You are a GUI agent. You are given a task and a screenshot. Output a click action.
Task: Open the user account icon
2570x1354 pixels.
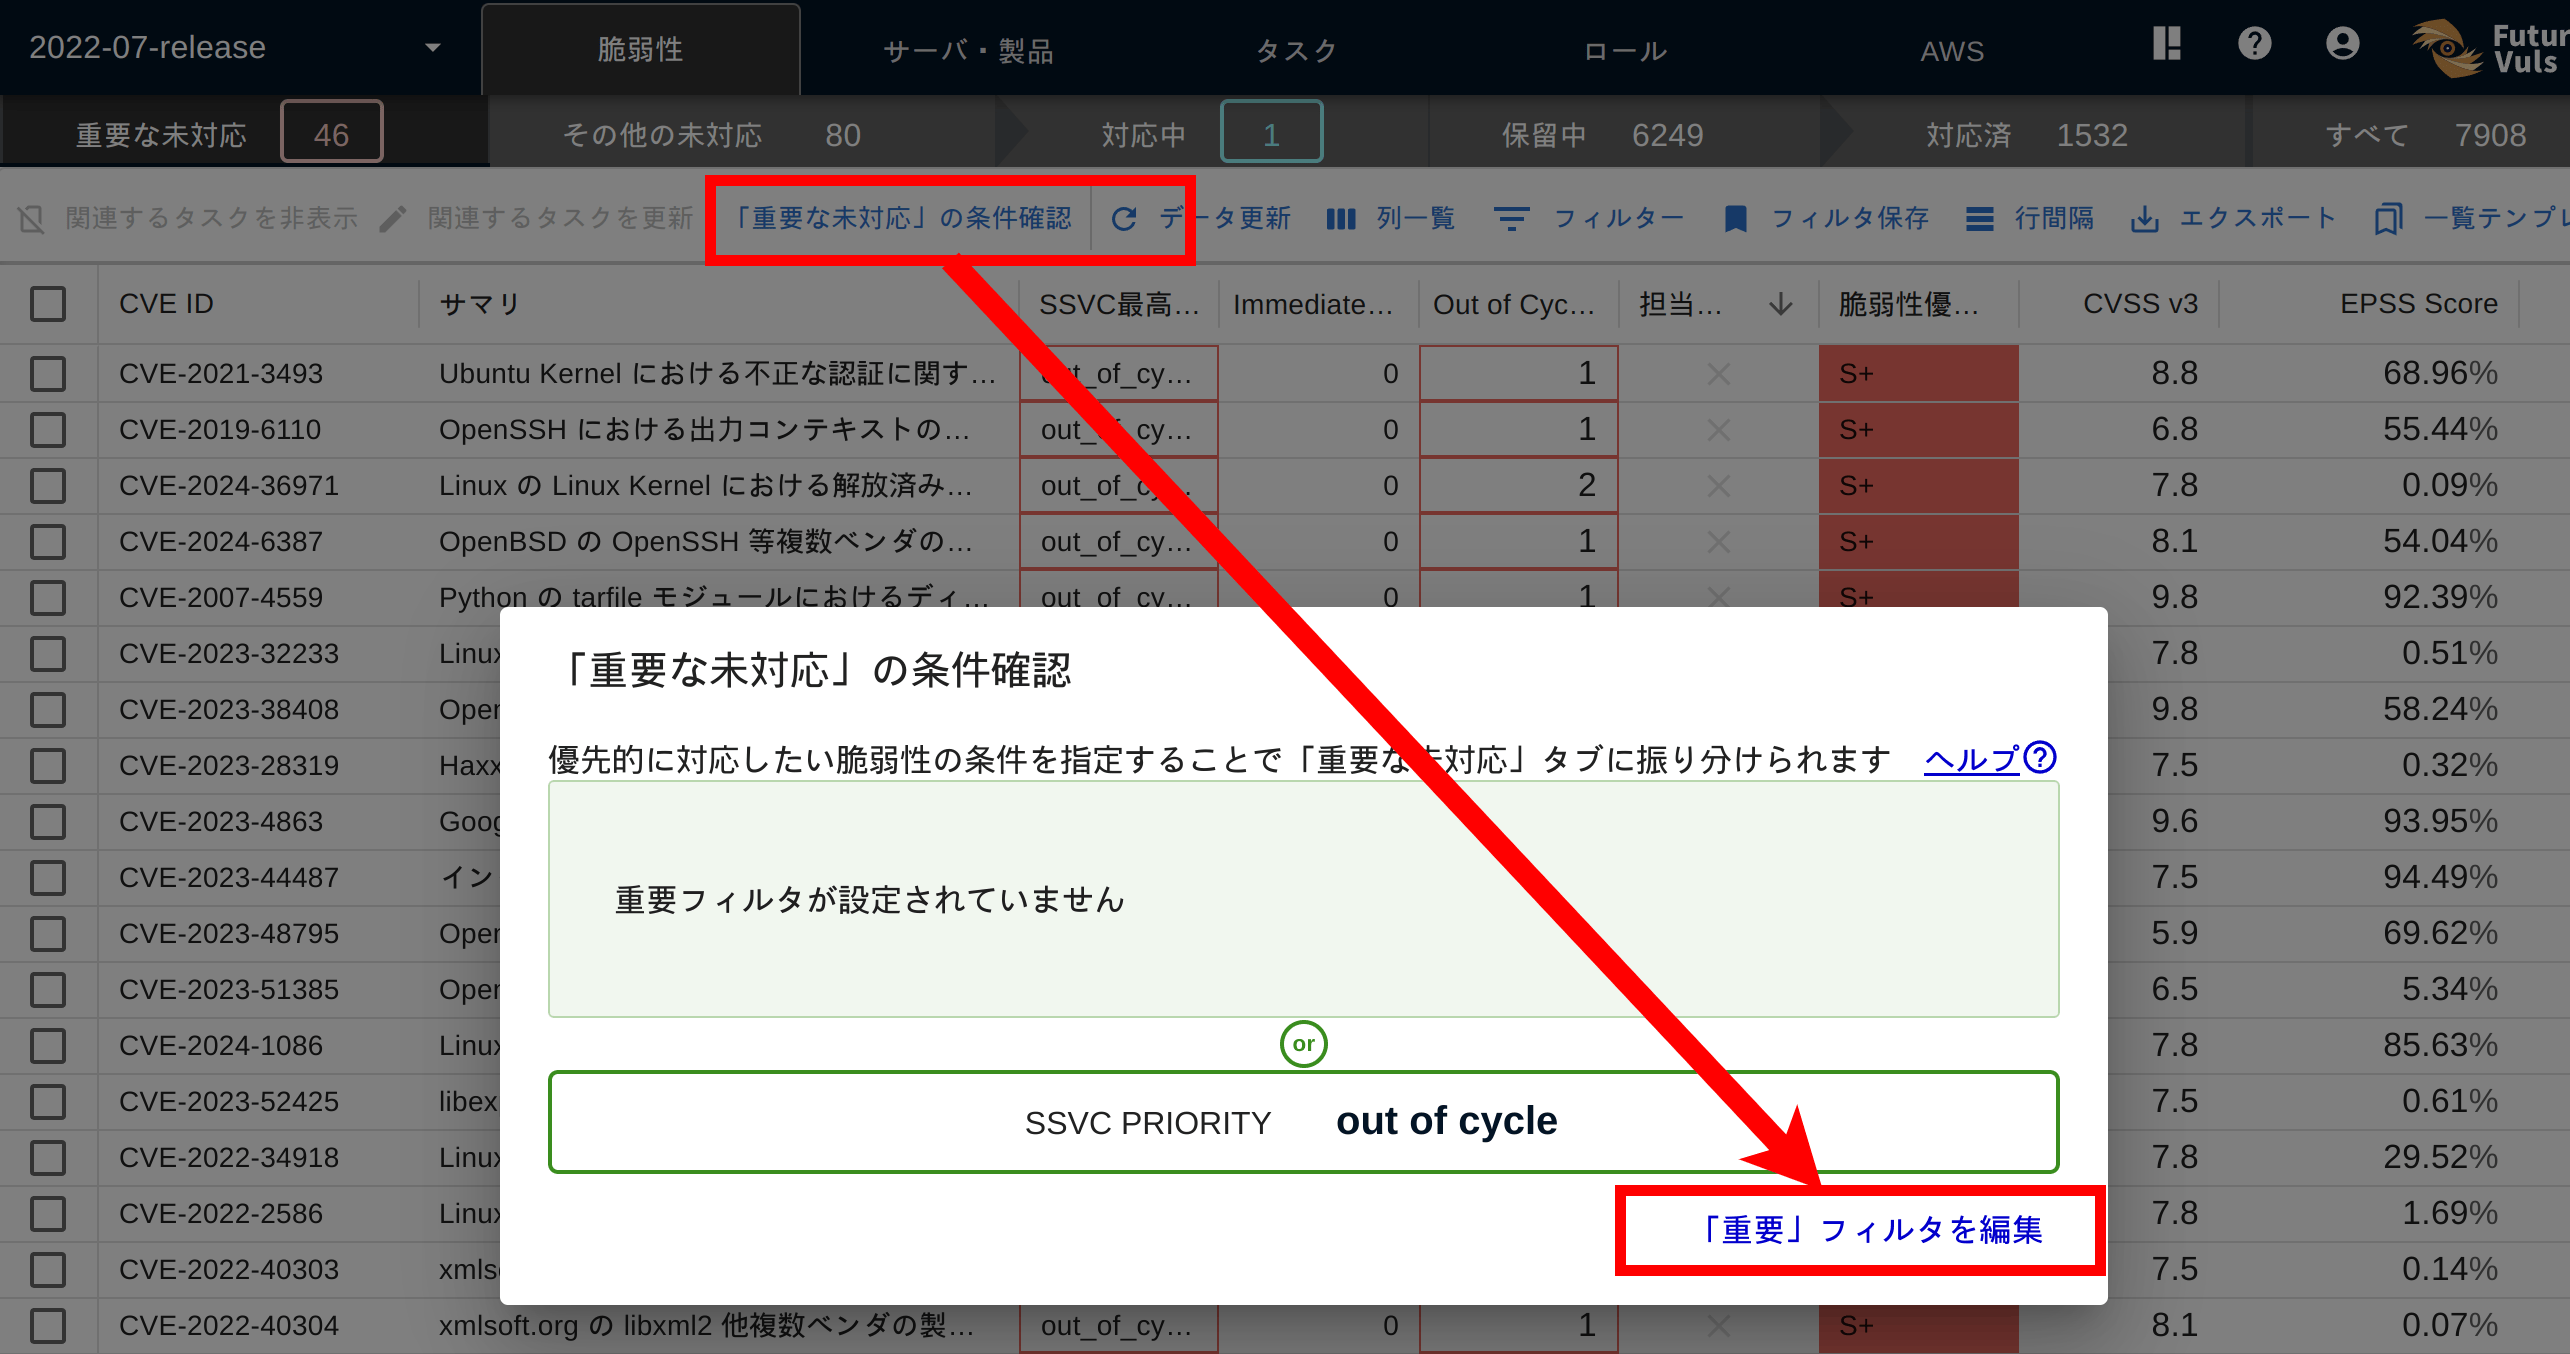(x=2342, y=43)
